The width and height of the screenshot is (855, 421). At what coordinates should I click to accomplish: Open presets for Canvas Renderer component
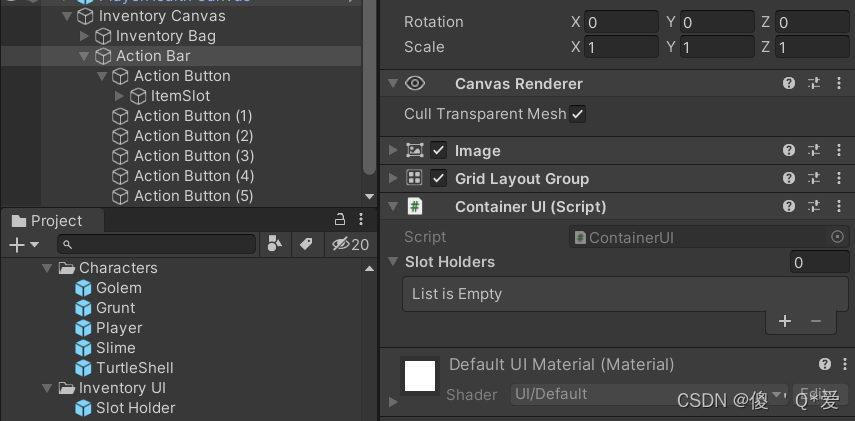pos(814,83)
